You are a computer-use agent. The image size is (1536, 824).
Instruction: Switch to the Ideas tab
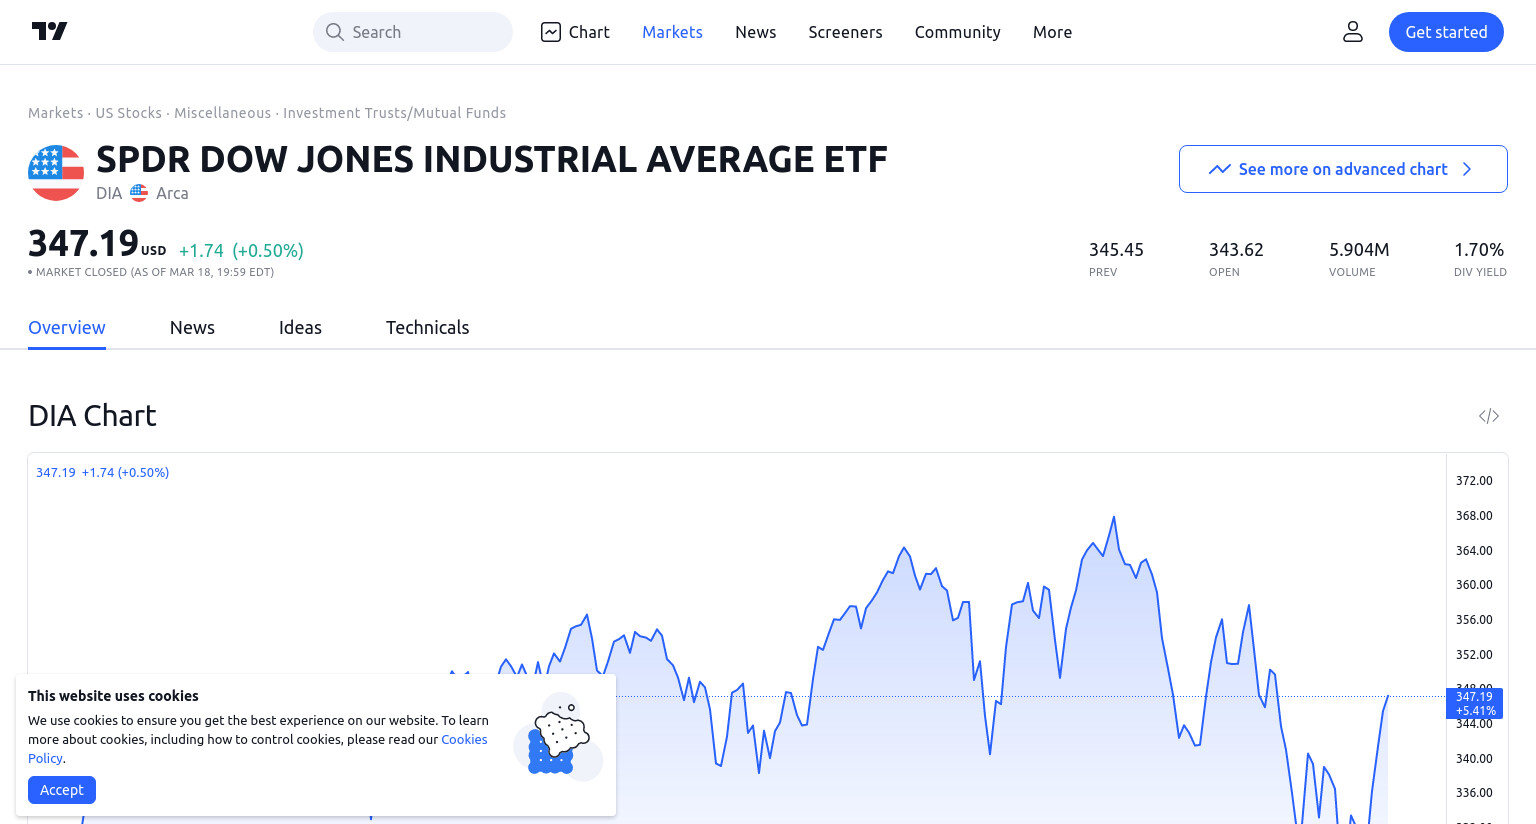coord(300,328)
